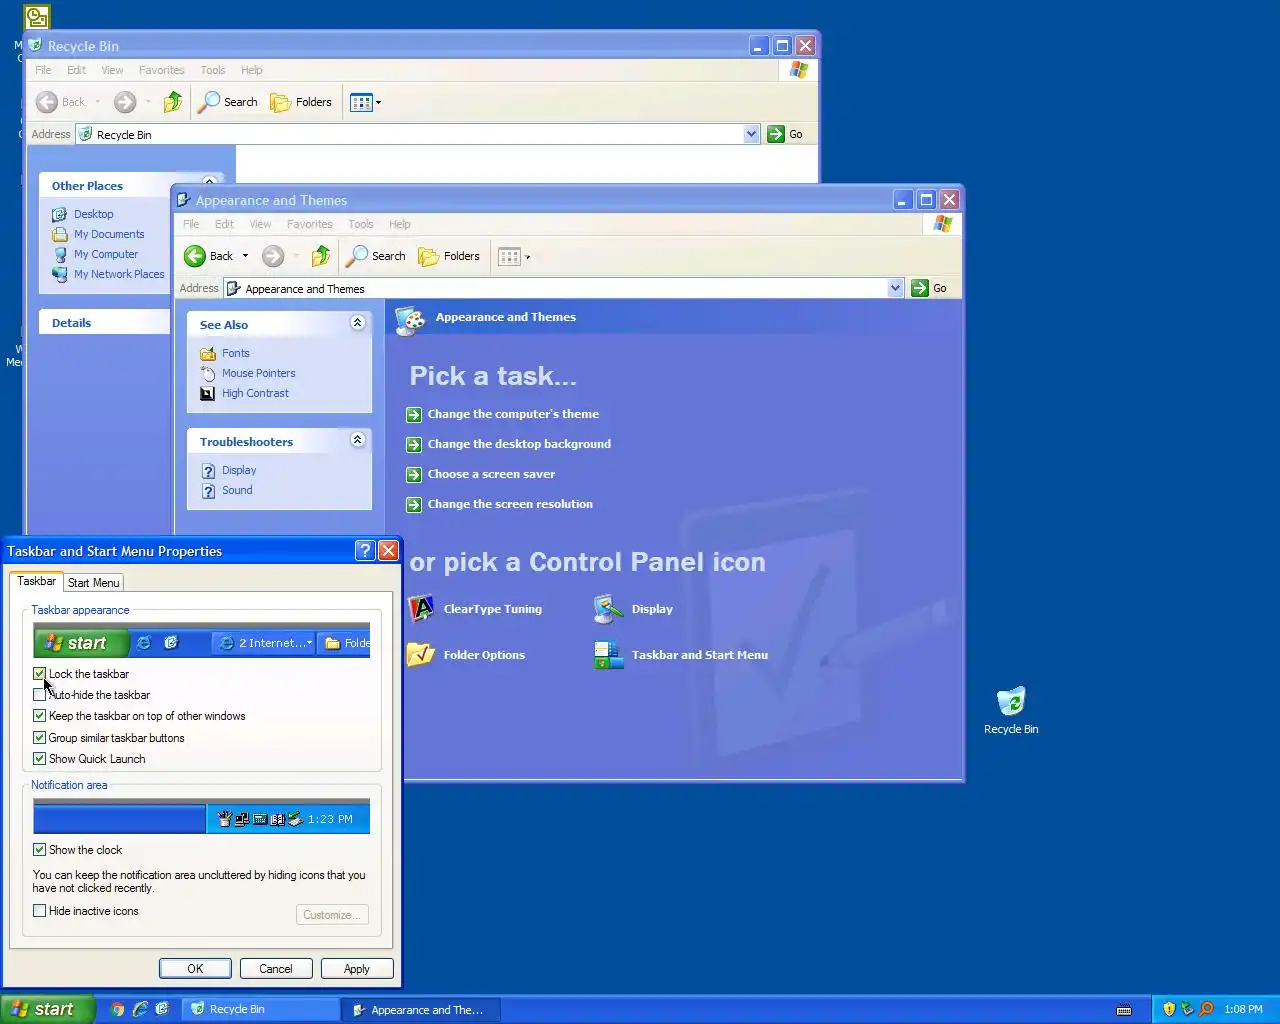Open Back history dropdown in Appearance and Themes
Viewport: 1280px width, 1024px height.
click(245, 256)
